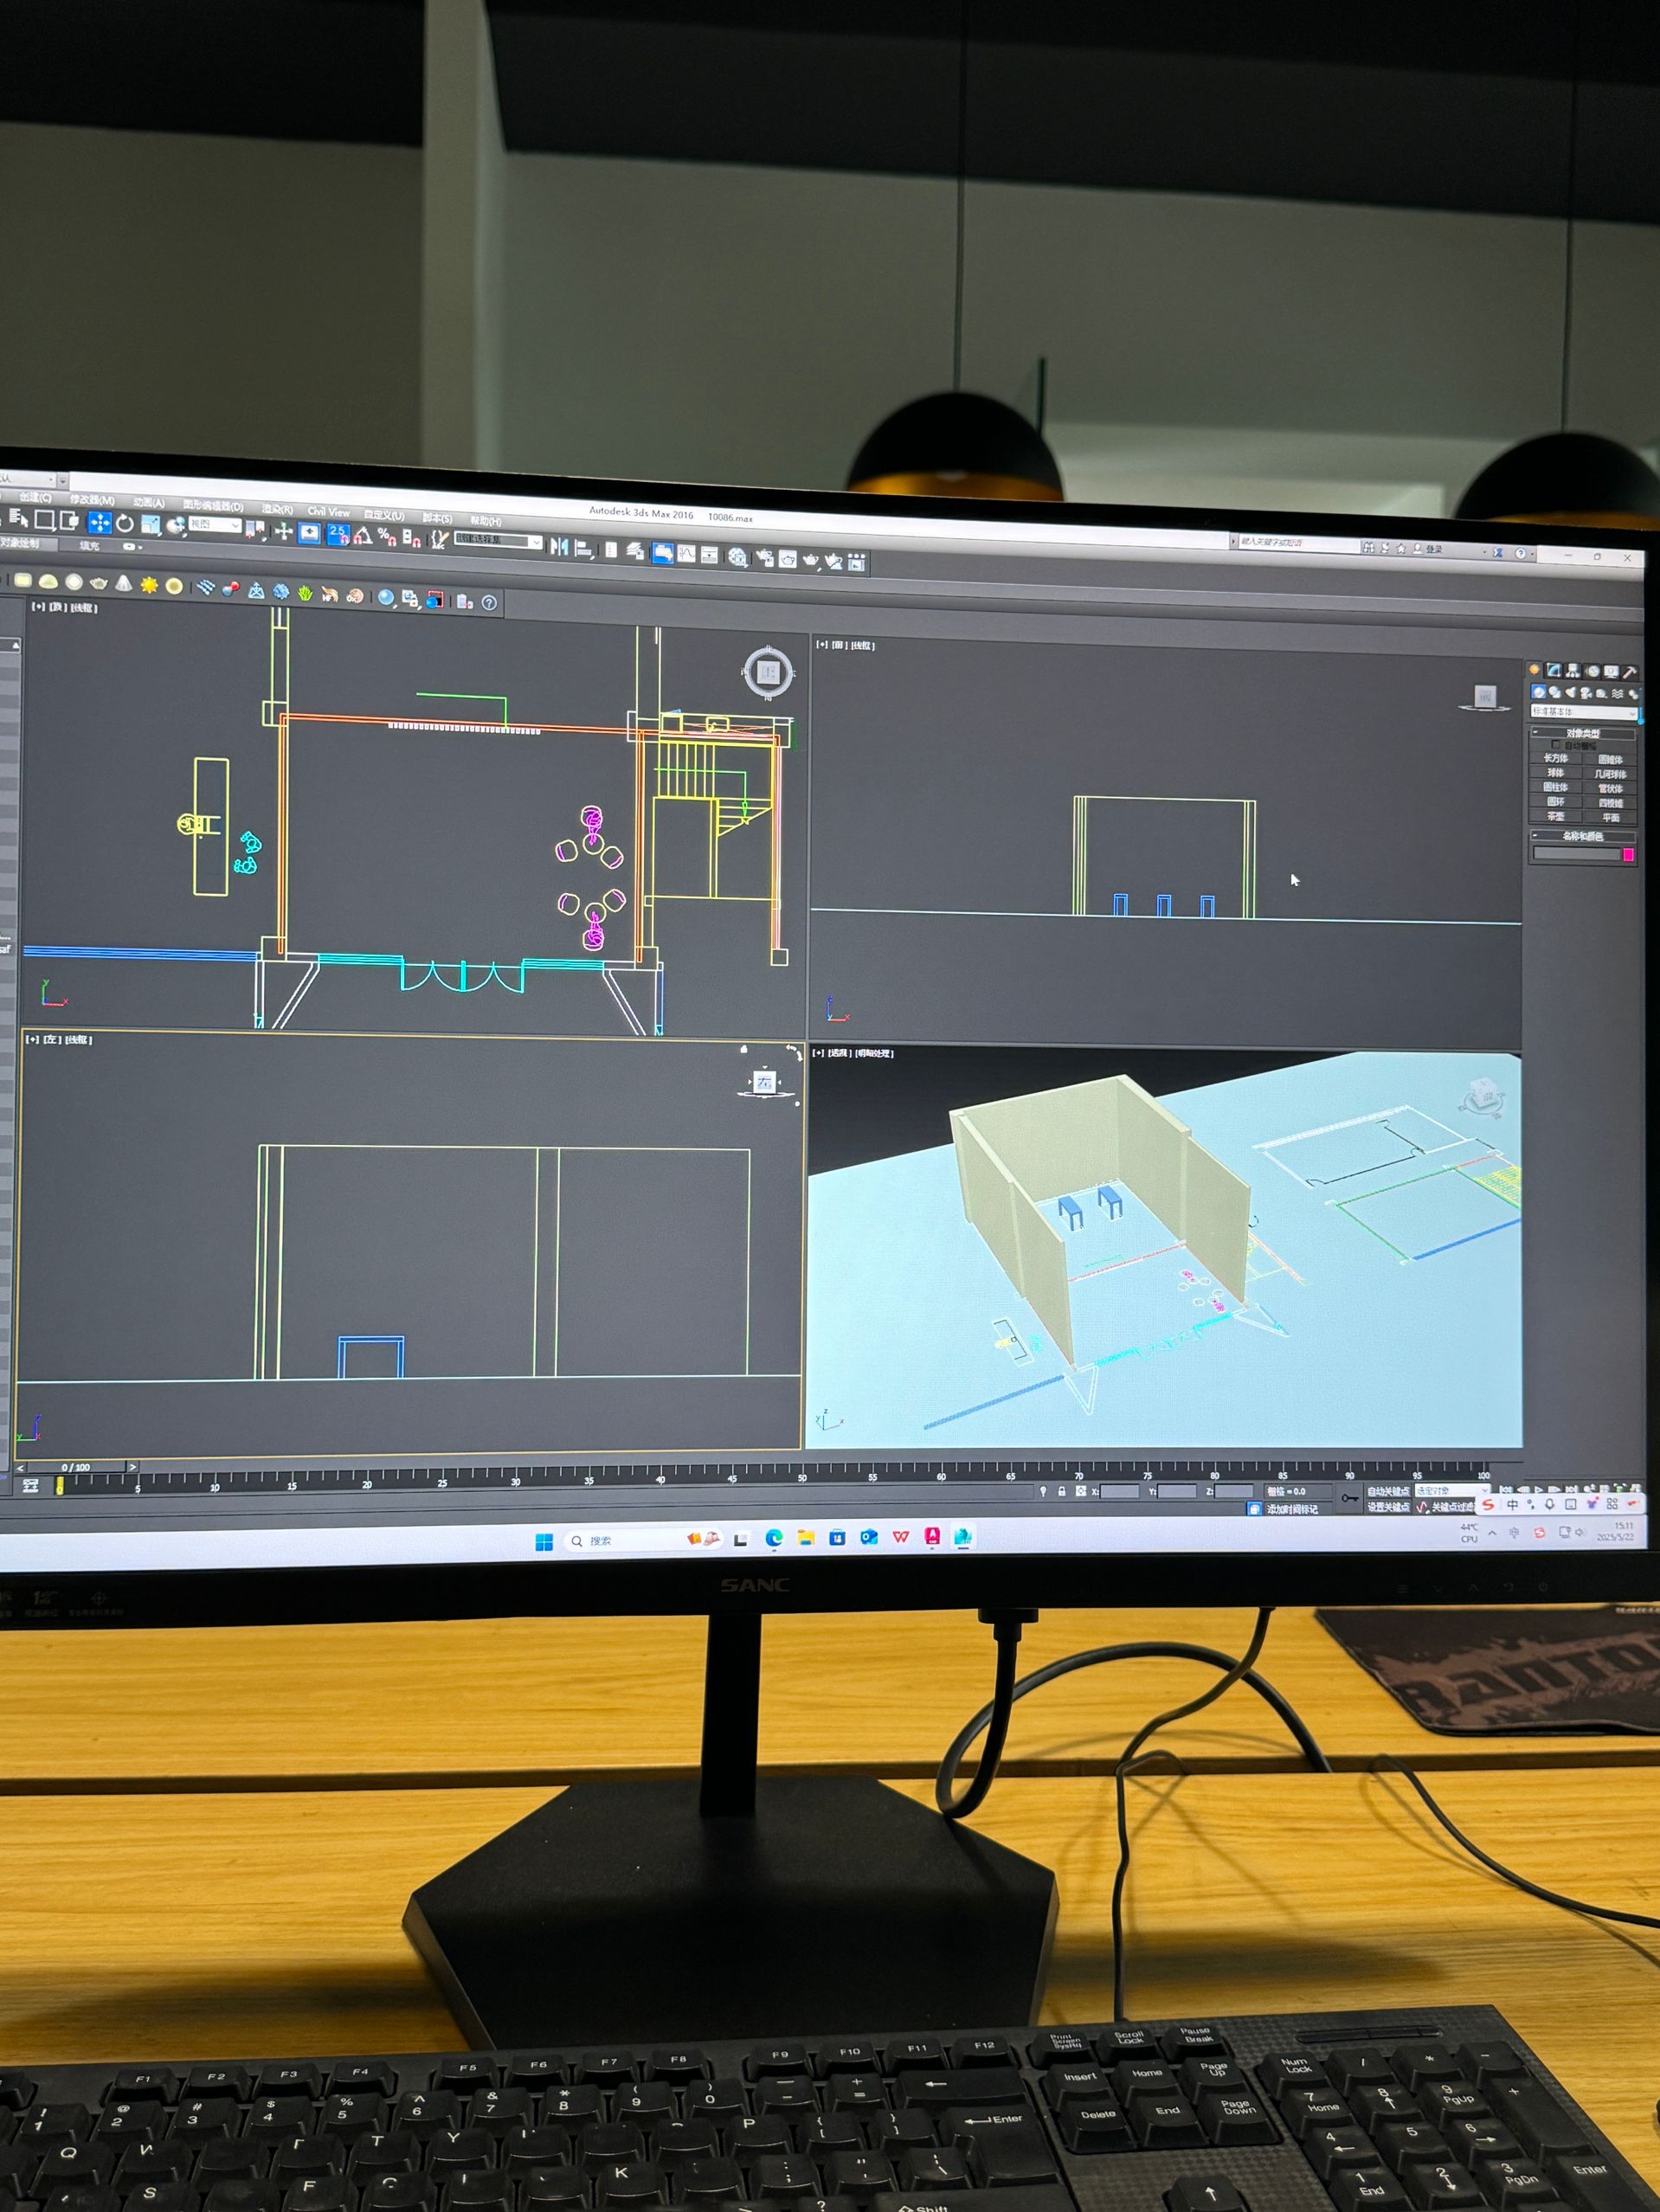Open the Utilities hammer panel icon
This screenshot has height=2212, width=1660.
point(1629,672)
